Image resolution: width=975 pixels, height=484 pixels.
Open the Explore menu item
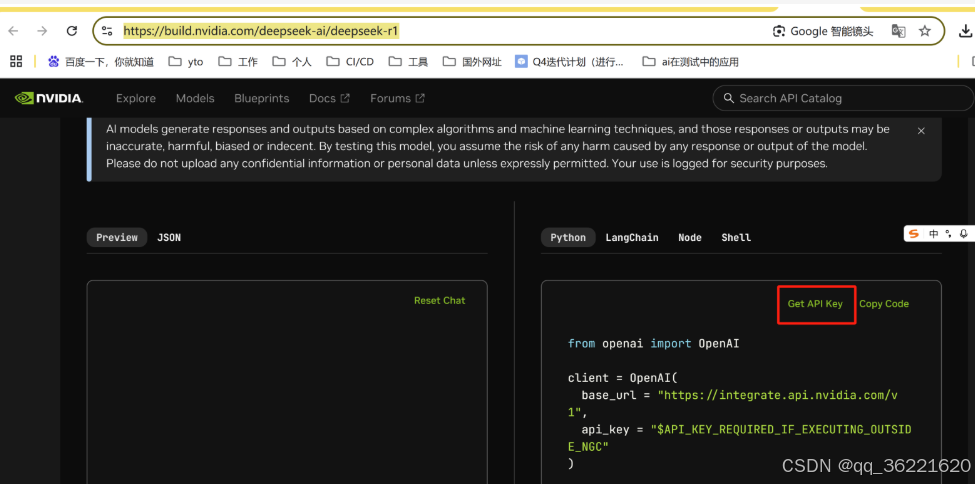coord(136,98)
